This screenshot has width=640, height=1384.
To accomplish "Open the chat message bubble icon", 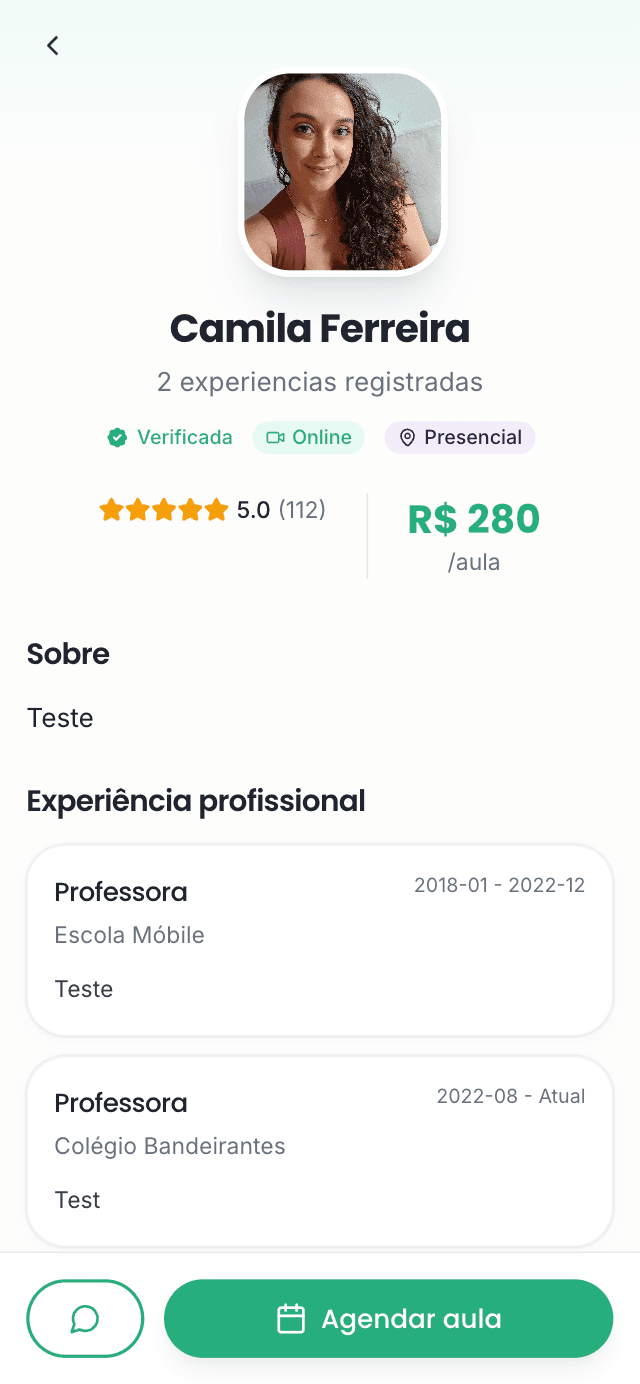I will pyautogui.click(x=85, y=1318).
